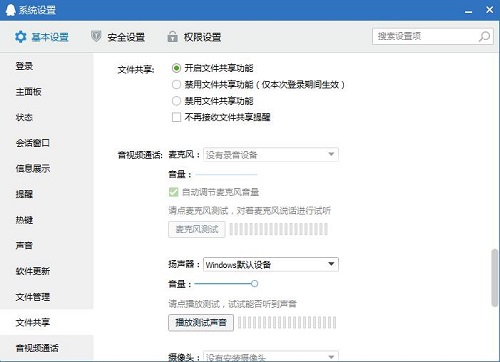This screenshot has height=362, width=500.
Task: Click the lock icon for 权限设置
Action: 172,36
